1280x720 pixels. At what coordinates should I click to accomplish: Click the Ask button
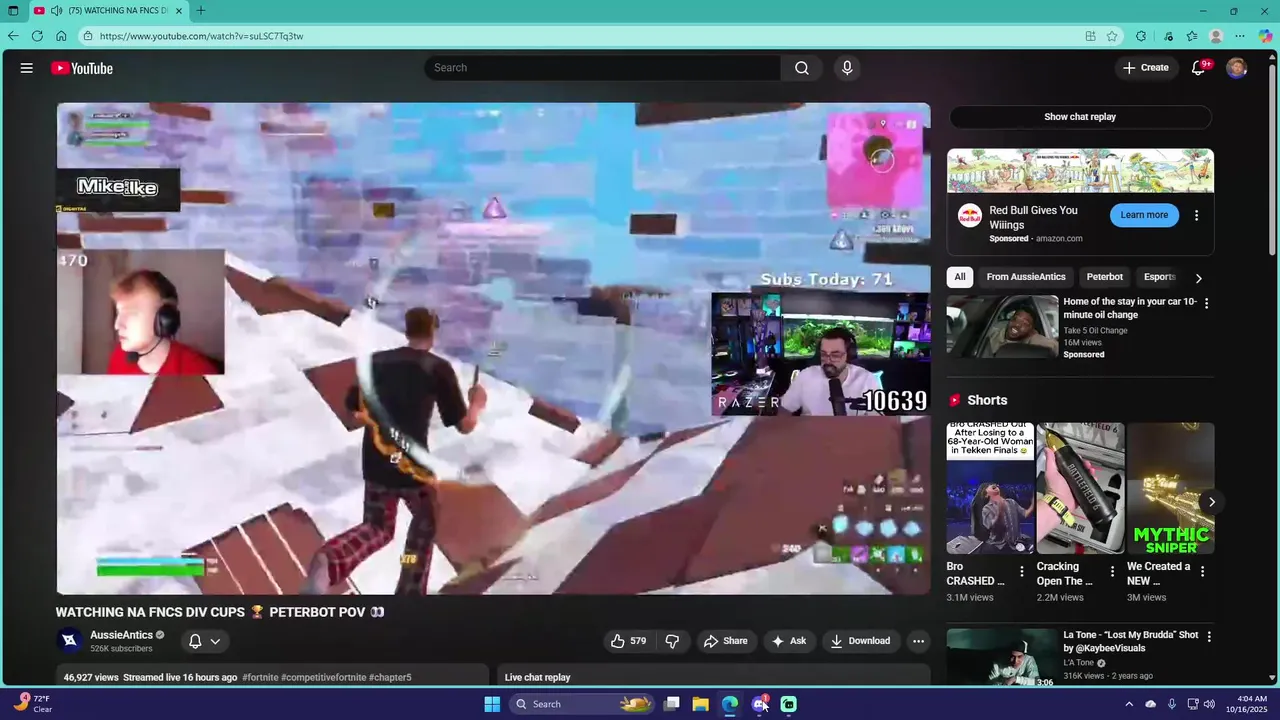(x=787, y=641)
